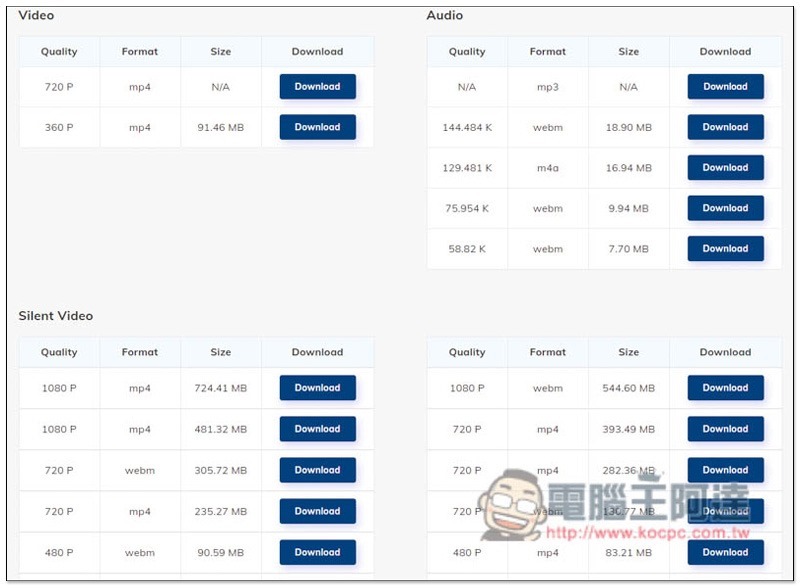Screen dimensions: 800x588
Task: Select the "58.82 K" quality cell
Action: 467,249
